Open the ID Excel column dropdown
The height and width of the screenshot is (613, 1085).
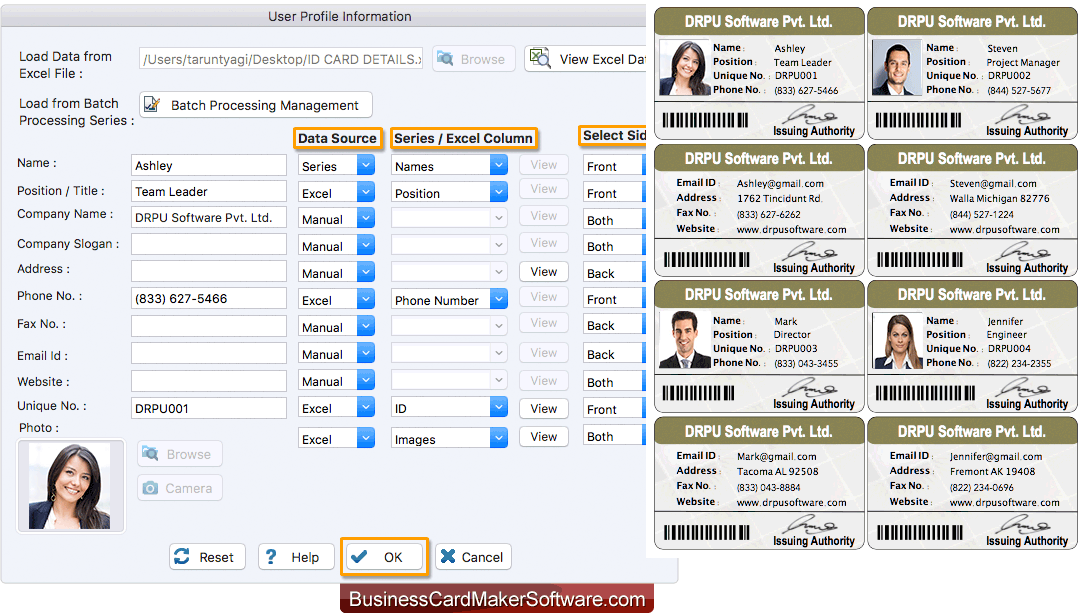[449, 408]
